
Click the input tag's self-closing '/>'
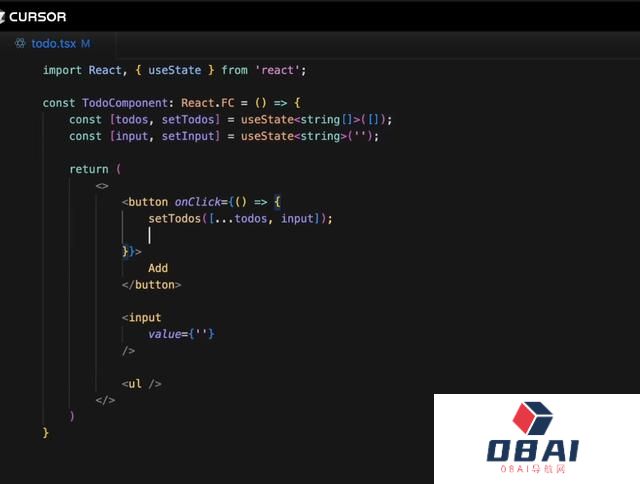tap(128, 351)
